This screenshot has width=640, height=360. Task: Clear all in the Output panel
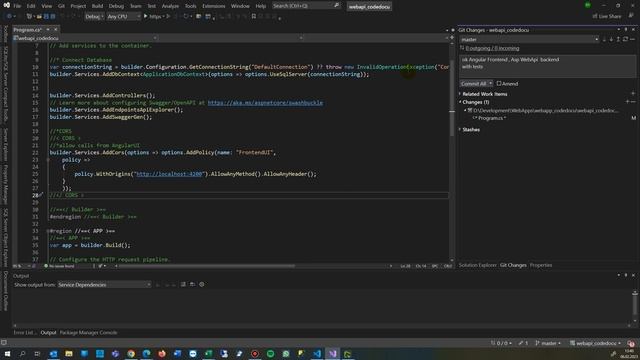coord(183,284)
